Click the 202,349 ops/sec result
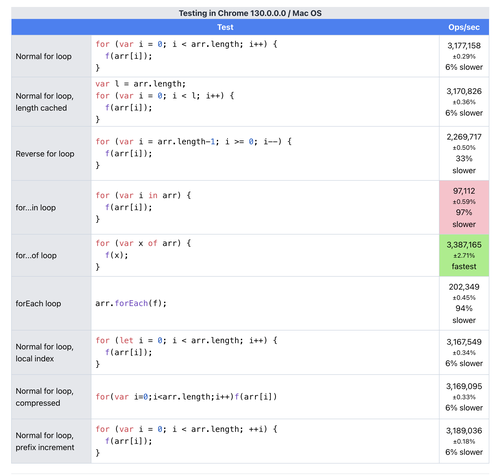 [x=464, y=287]
